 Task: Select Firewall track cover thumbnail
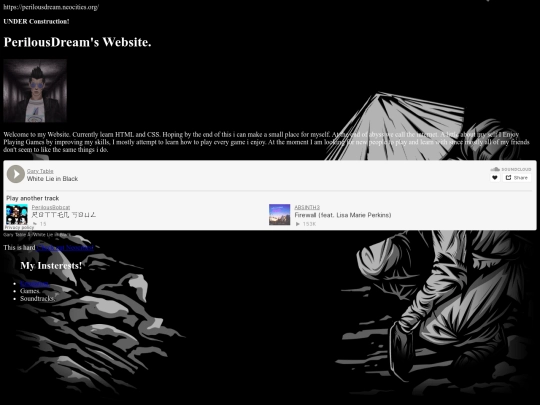(279, 215)
